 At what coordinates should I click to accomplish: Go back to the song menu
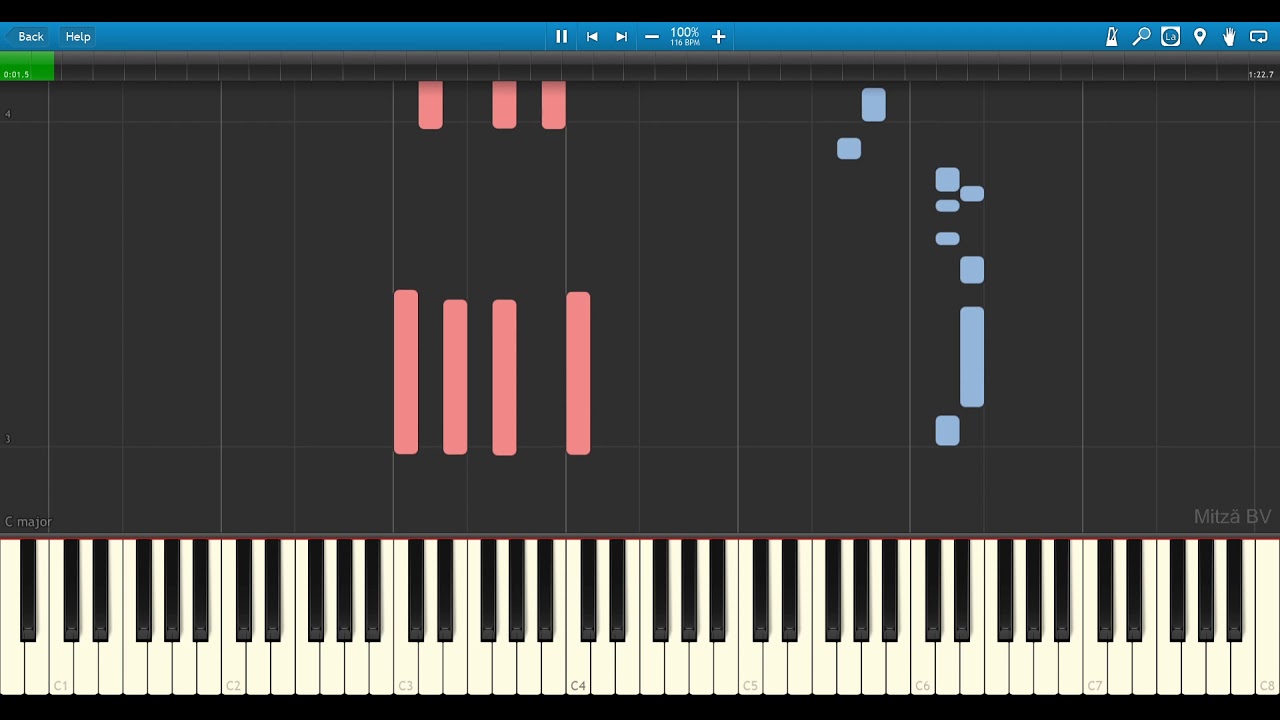click(26, 36)
